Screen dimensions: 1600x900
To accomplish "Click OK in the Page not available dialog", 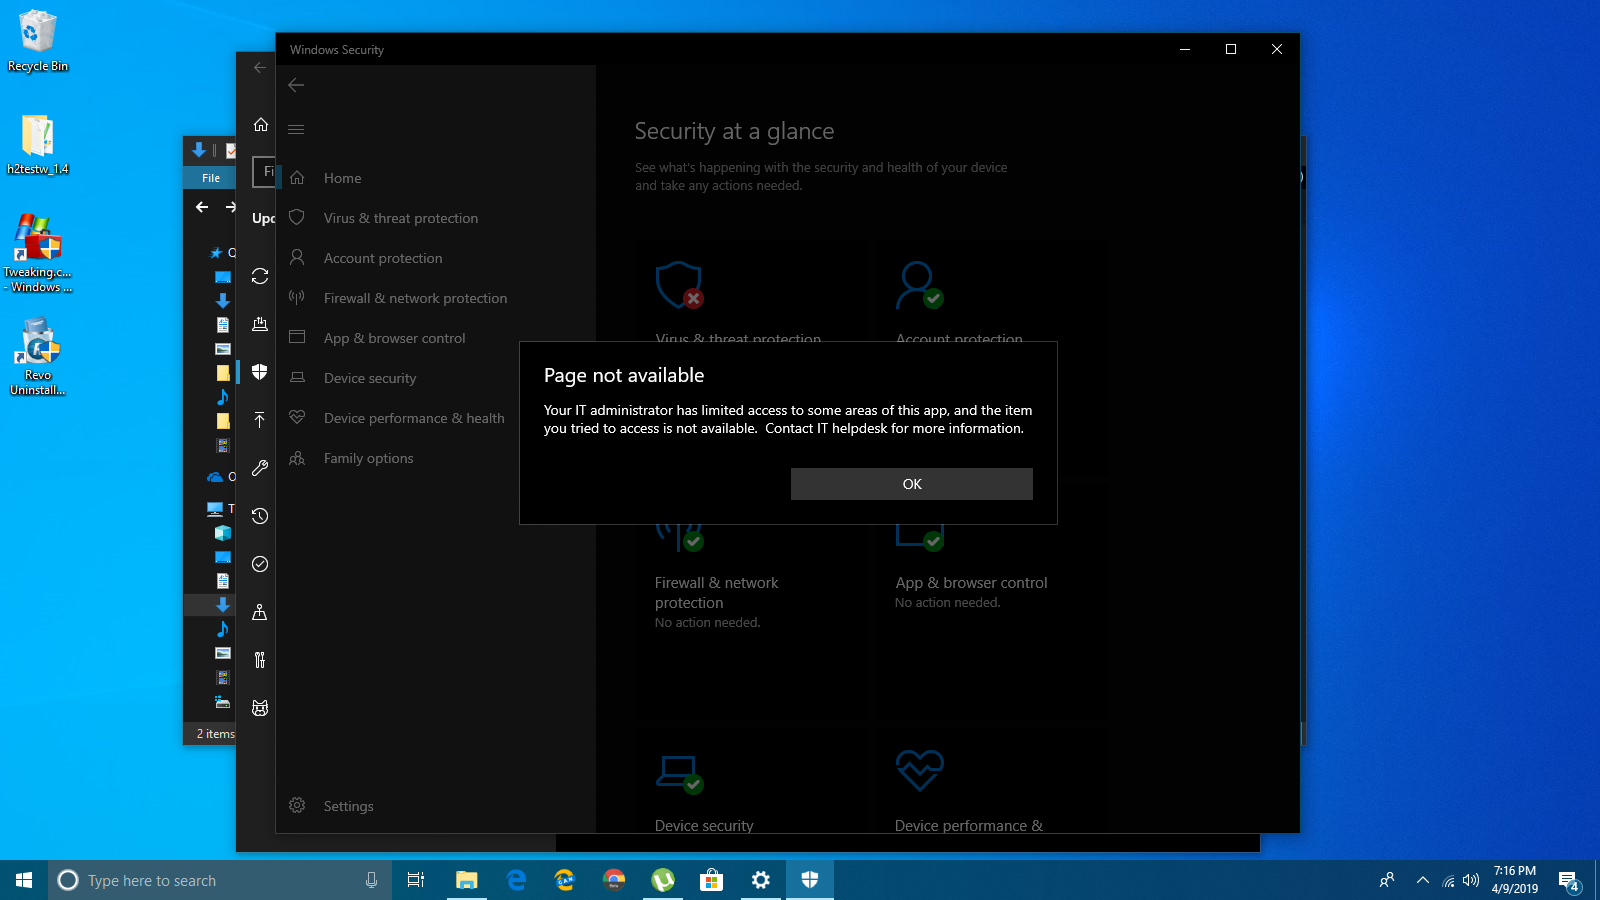I will click(911, 484).
